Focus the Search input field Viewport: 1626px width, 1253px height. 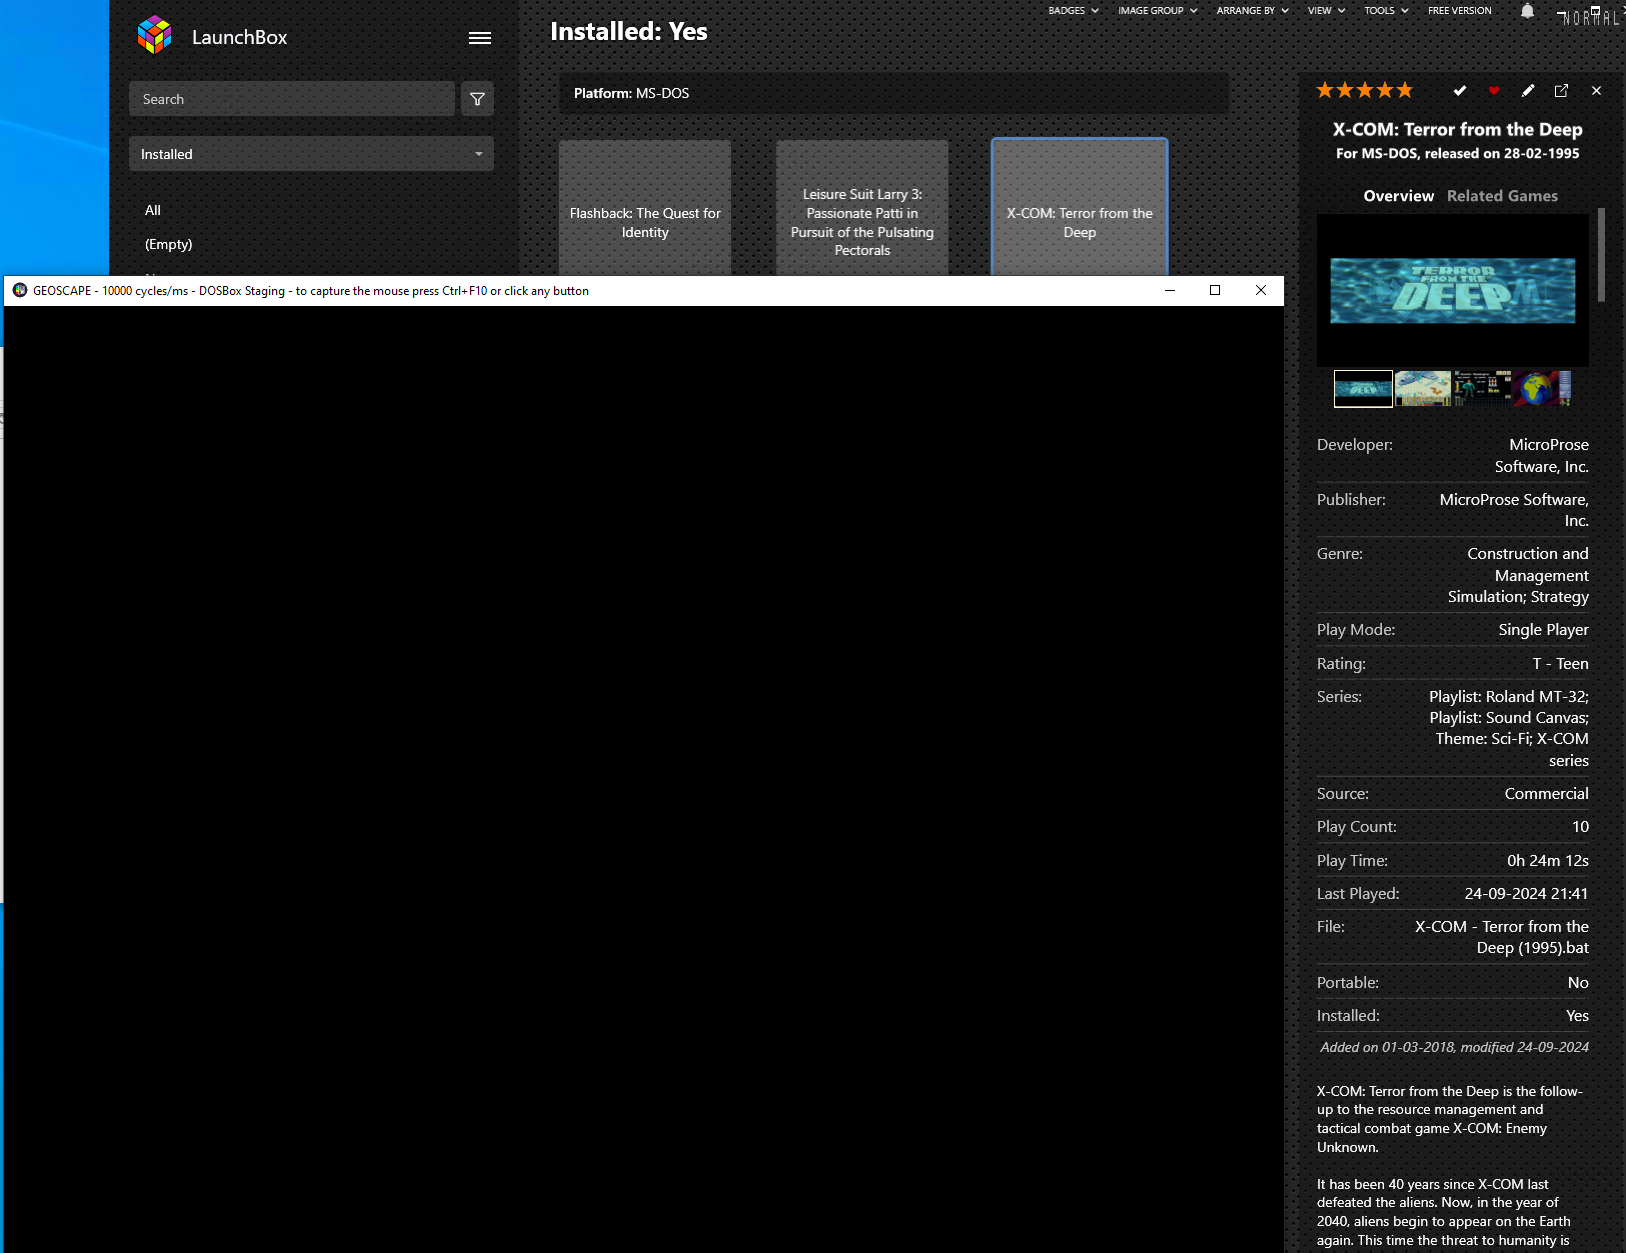click(x=292, y=99)
